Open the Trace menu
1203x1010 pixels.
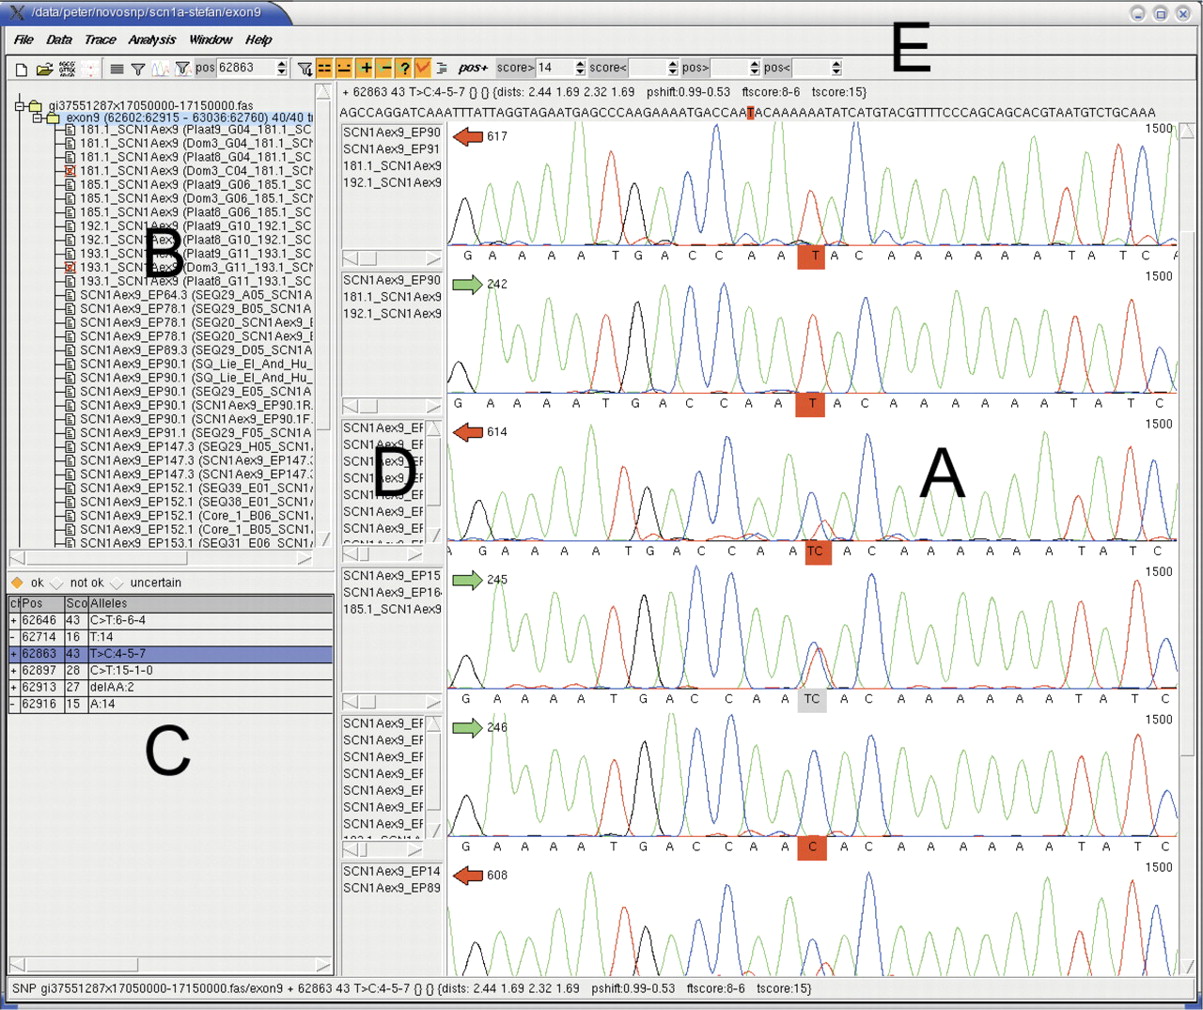coord(100,40)
